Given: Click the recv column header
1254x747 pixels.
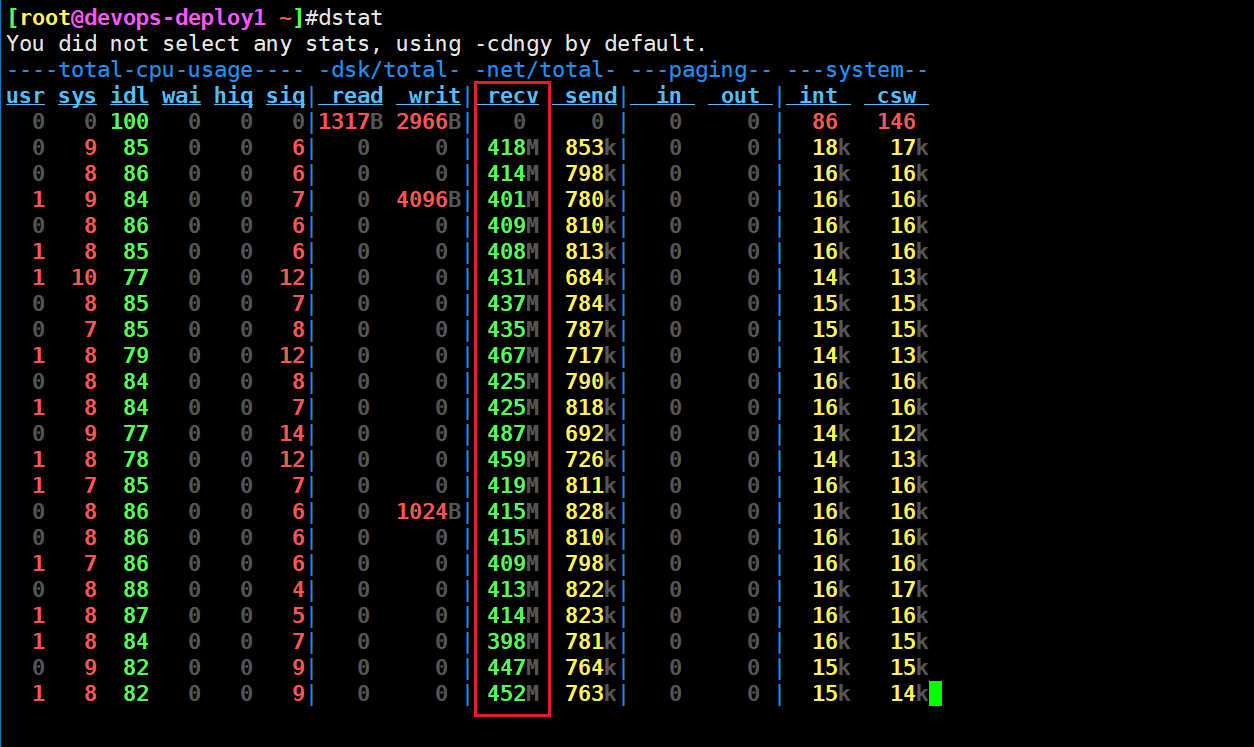Looking at the screenshot, I should click(514, 96).
